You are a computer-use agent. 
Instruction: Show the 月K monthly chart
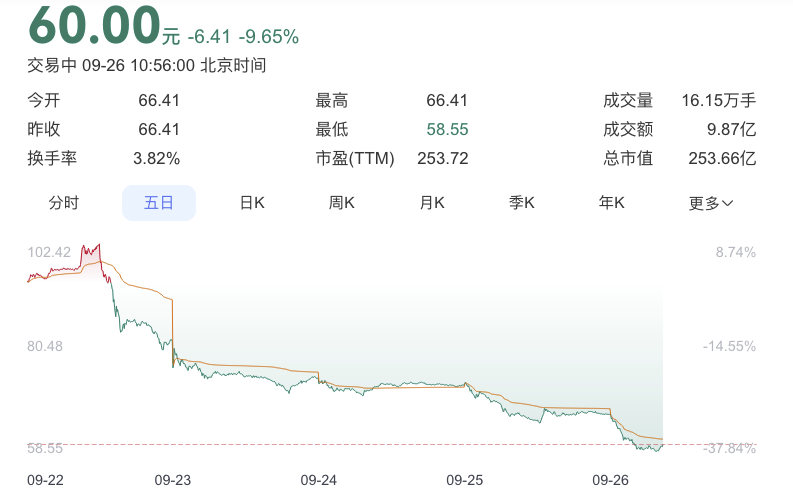(x=432, y=203)
